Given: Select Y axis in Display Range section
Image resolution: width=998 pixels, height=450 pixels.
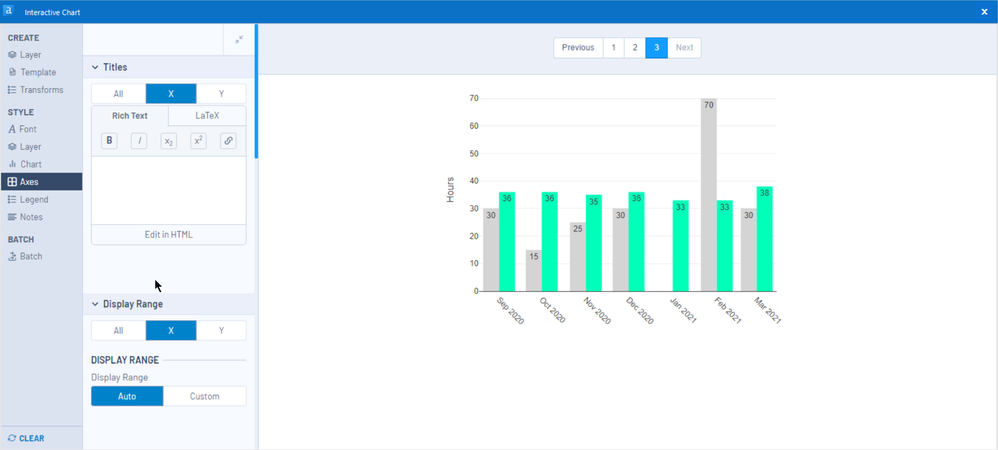Looking at the screenshot, I should coord(221,330).
